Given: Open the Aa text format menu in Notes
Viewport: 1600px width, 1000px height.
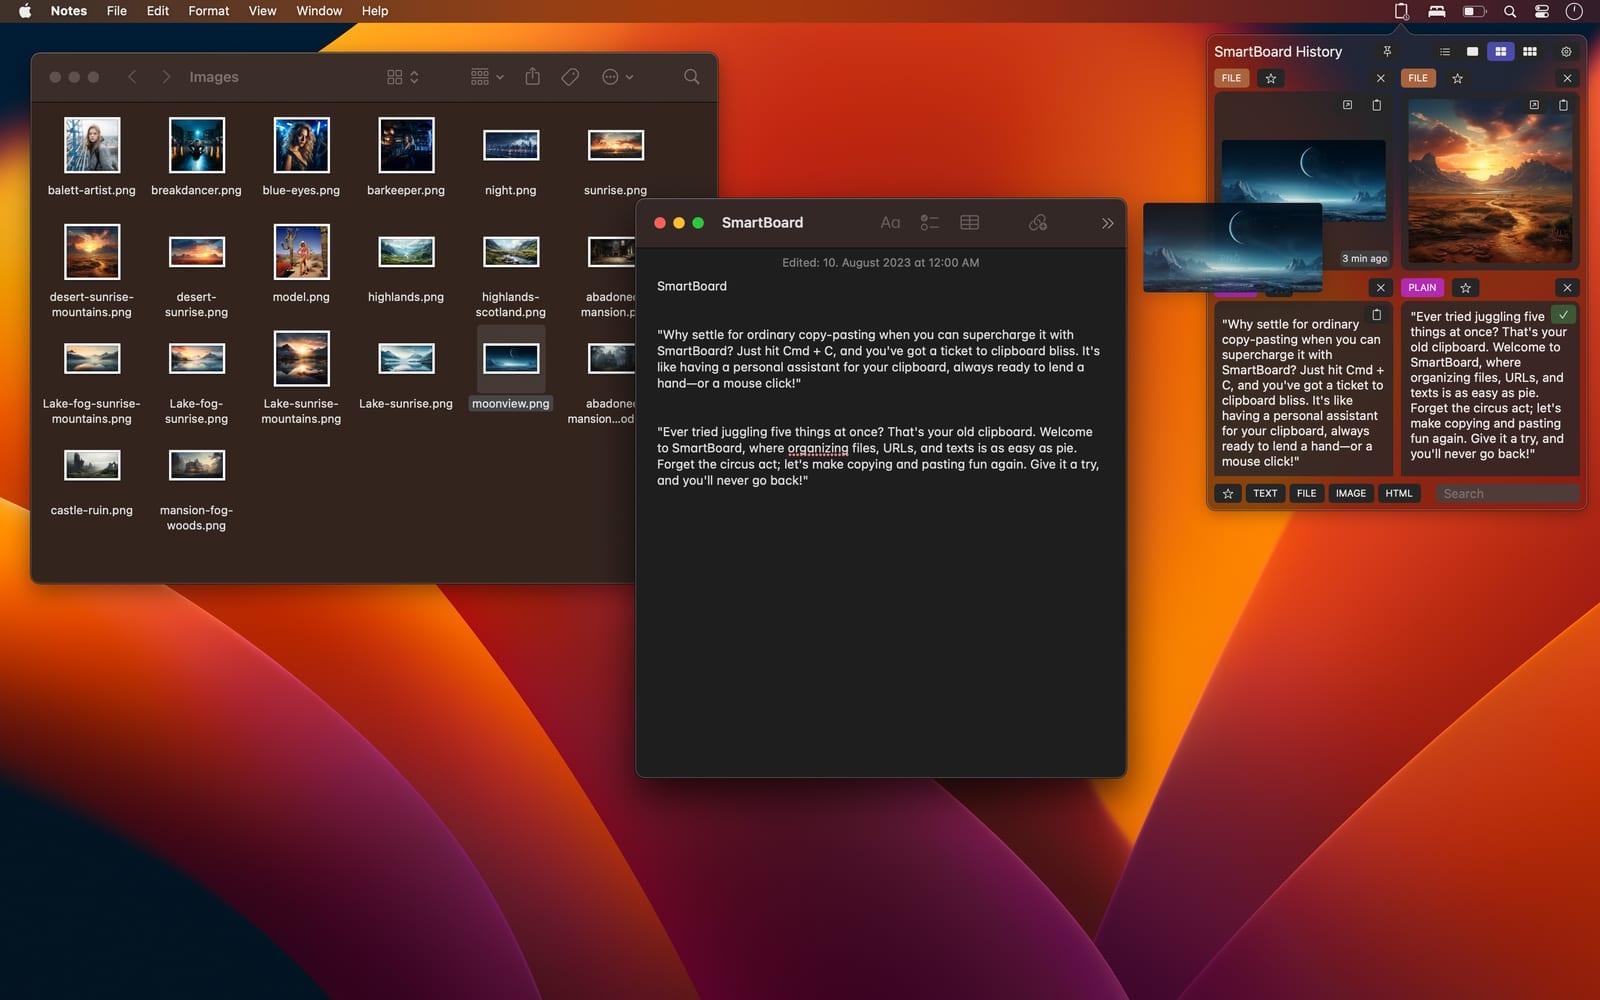Looking at the screenshot, I should (x=890, y=223).
